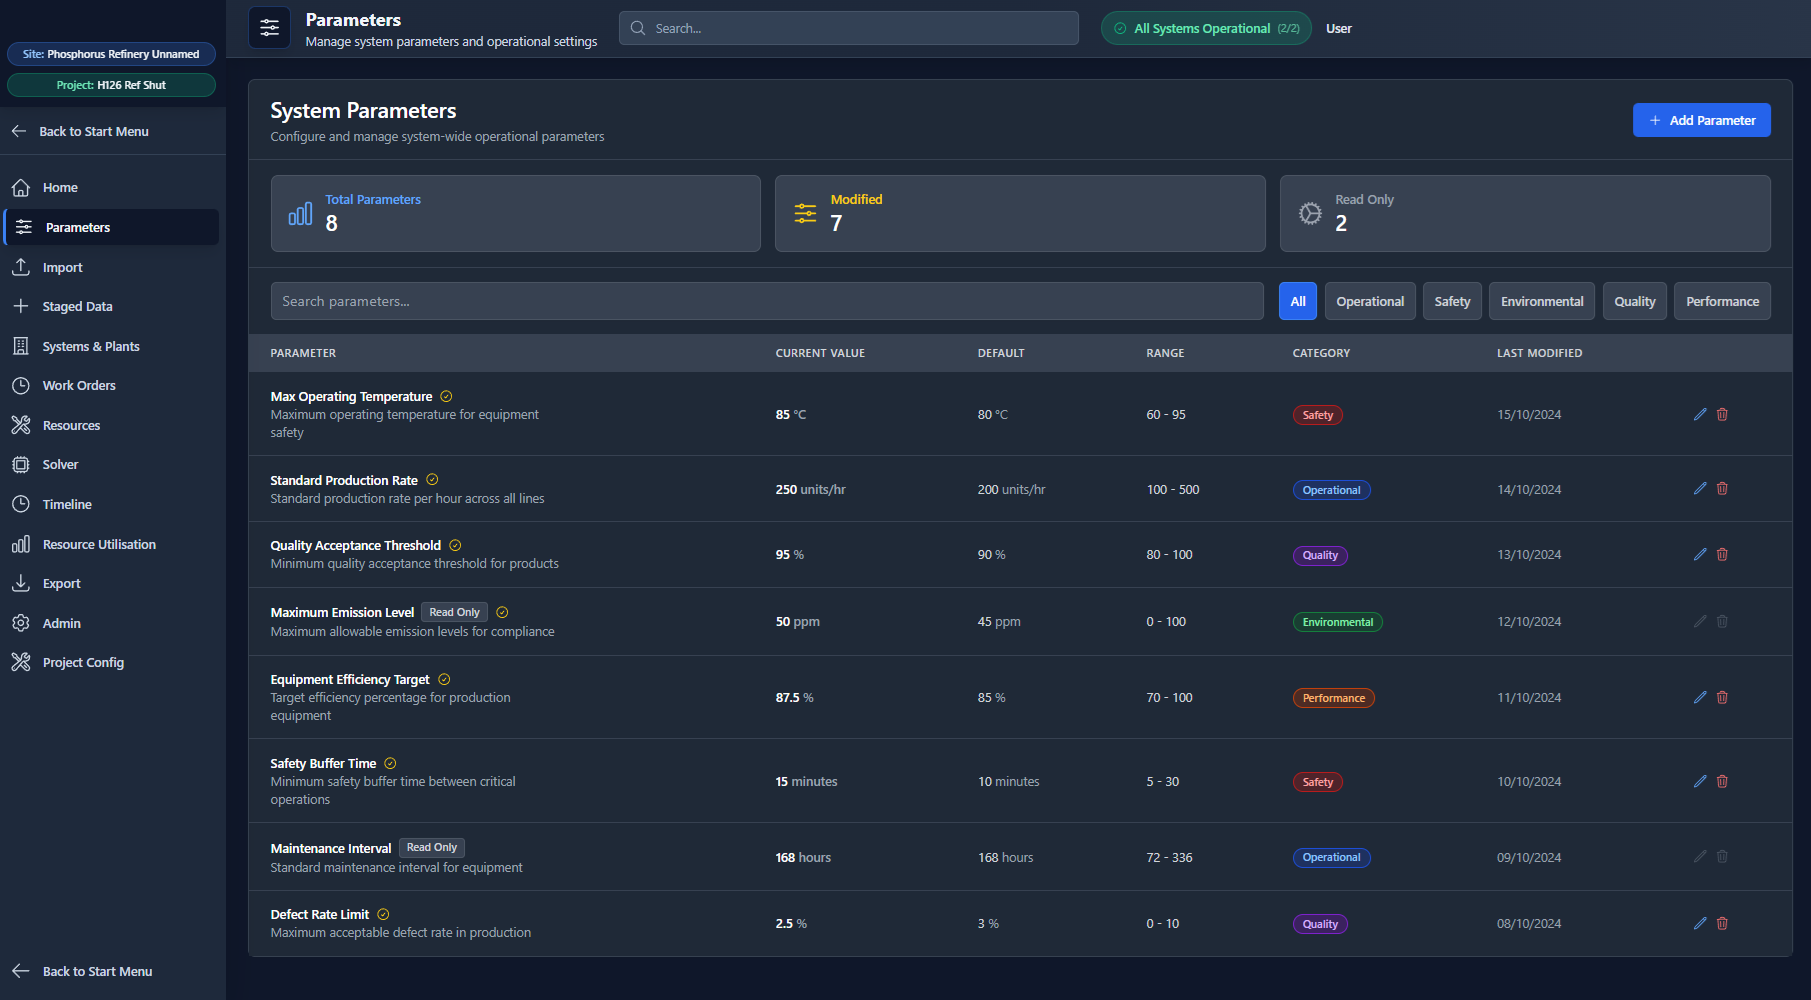Open the Export page icon
Viewport: 1811px width, 1000px height.
pyautogui.click(x=21, y=583)
